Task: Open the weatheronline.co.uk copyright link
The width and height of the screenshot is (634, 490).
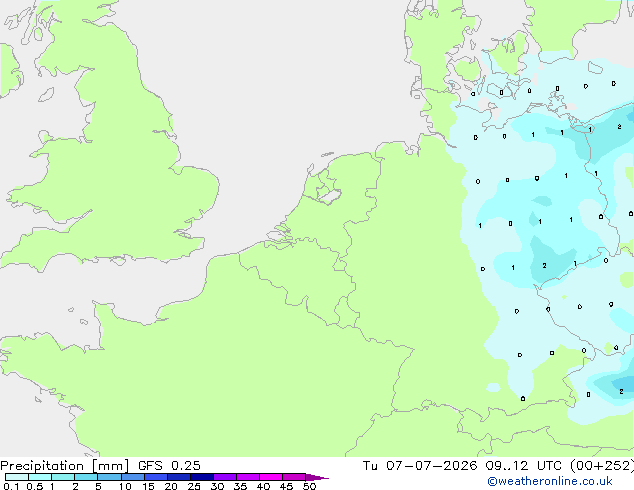Action: pyautogui.click(x=549, y=481)
